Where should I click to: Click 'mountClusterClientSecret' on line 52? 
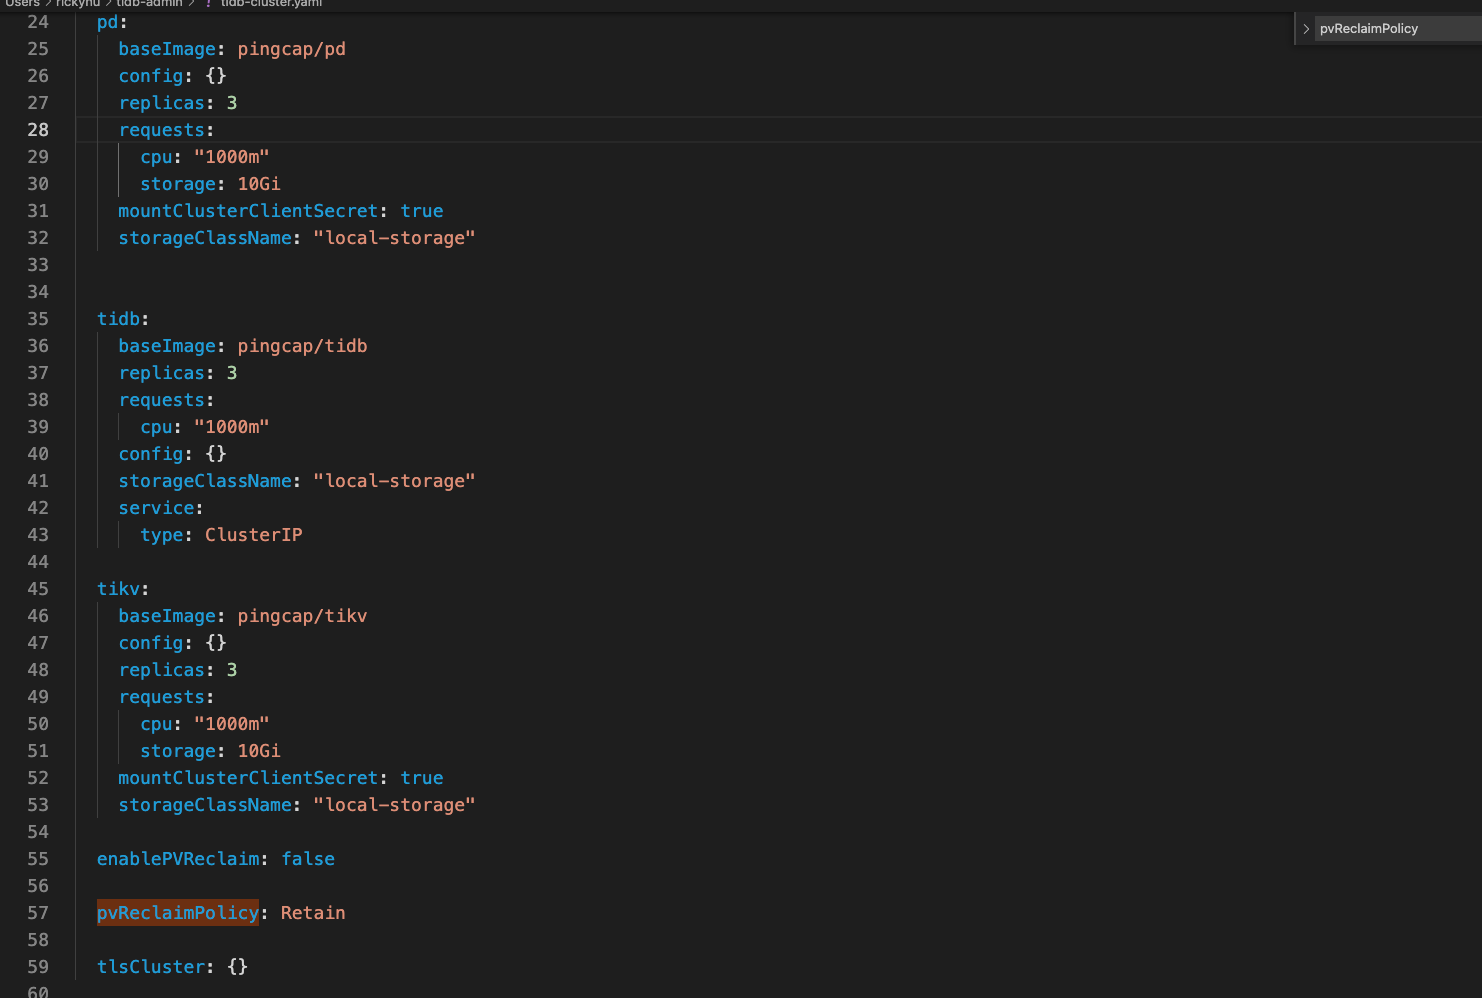[x=248, y=778]
